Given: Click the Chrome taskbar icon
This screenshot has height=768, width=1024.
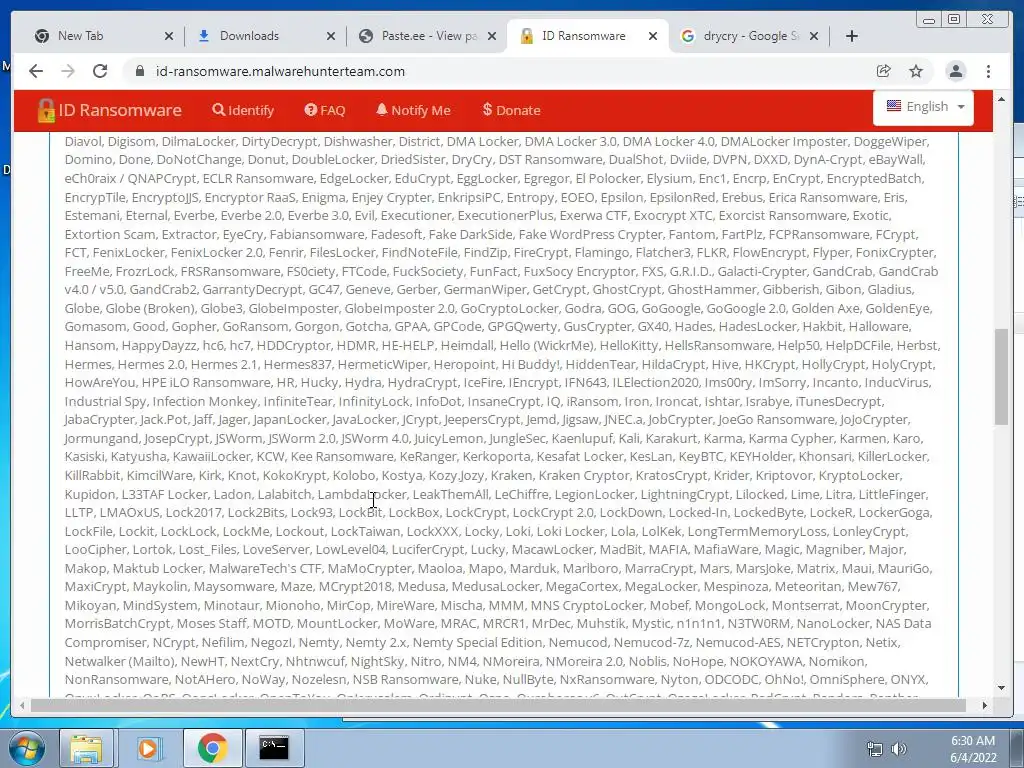Looking at the screenshot, I should point(212,748).
